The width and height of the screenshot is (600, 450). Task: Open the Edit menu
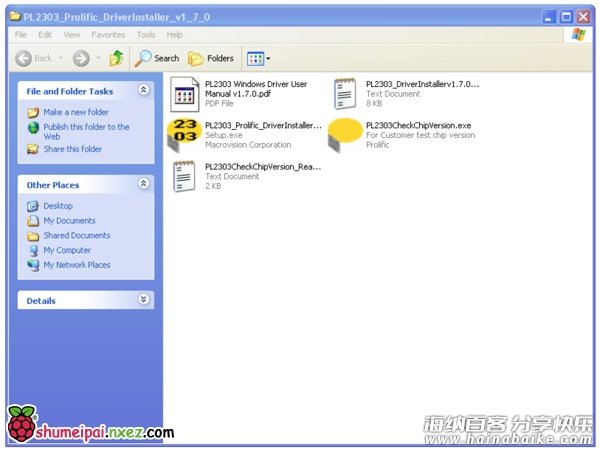45,35
